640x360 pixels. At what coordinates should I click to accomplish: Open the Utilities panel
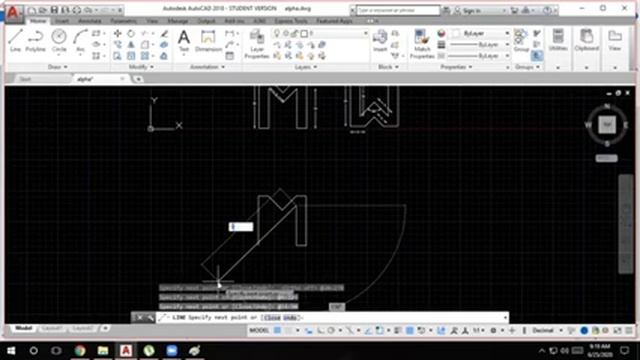tap(558, 40)
